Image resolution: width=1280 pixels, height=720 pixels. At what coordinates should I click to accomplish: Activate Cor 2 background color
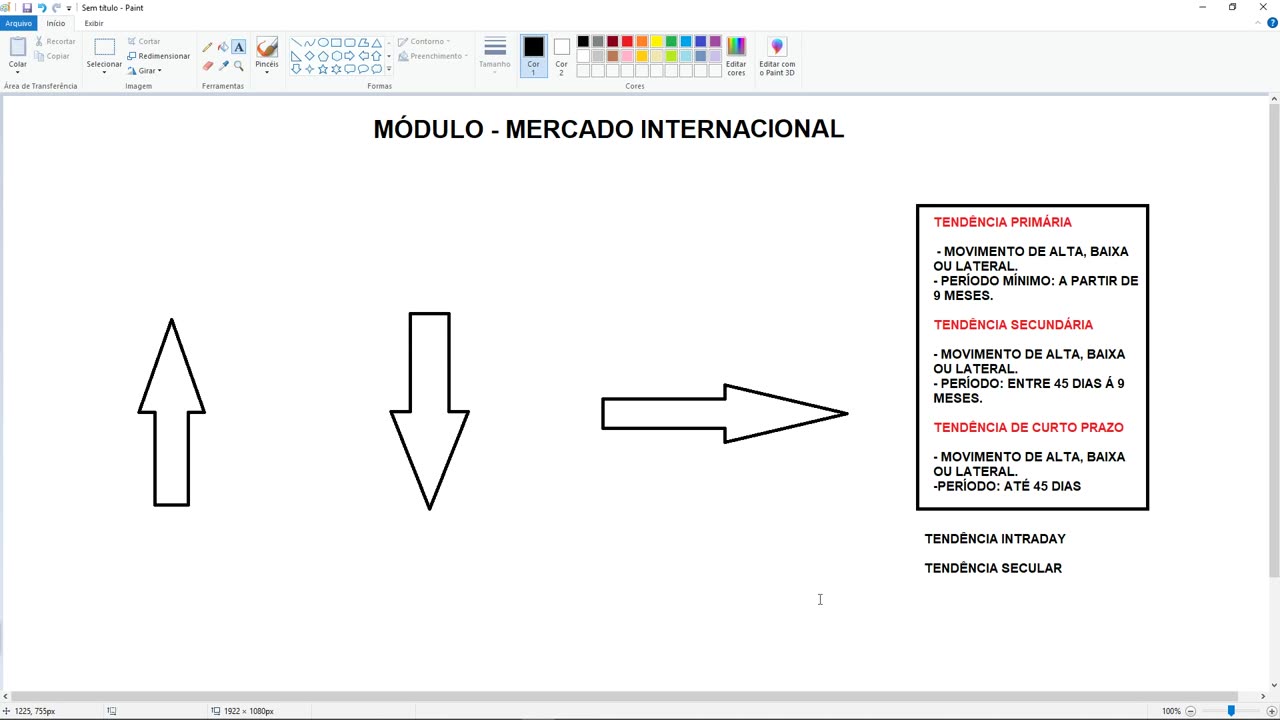(561, 57)
